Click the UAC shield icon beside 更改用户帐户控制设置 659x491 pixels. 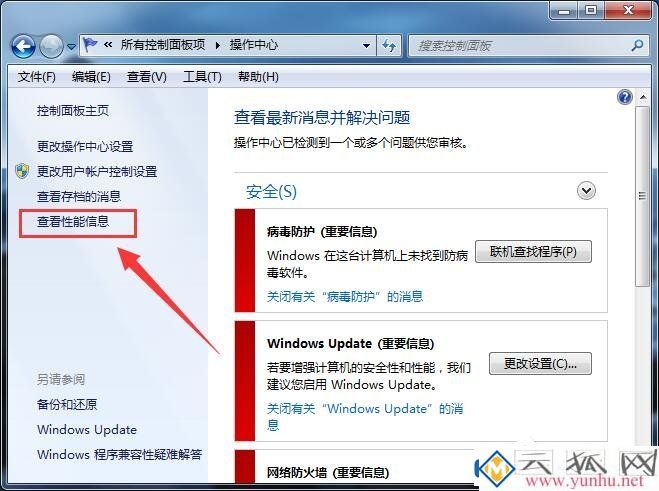(x=22, y=171)
